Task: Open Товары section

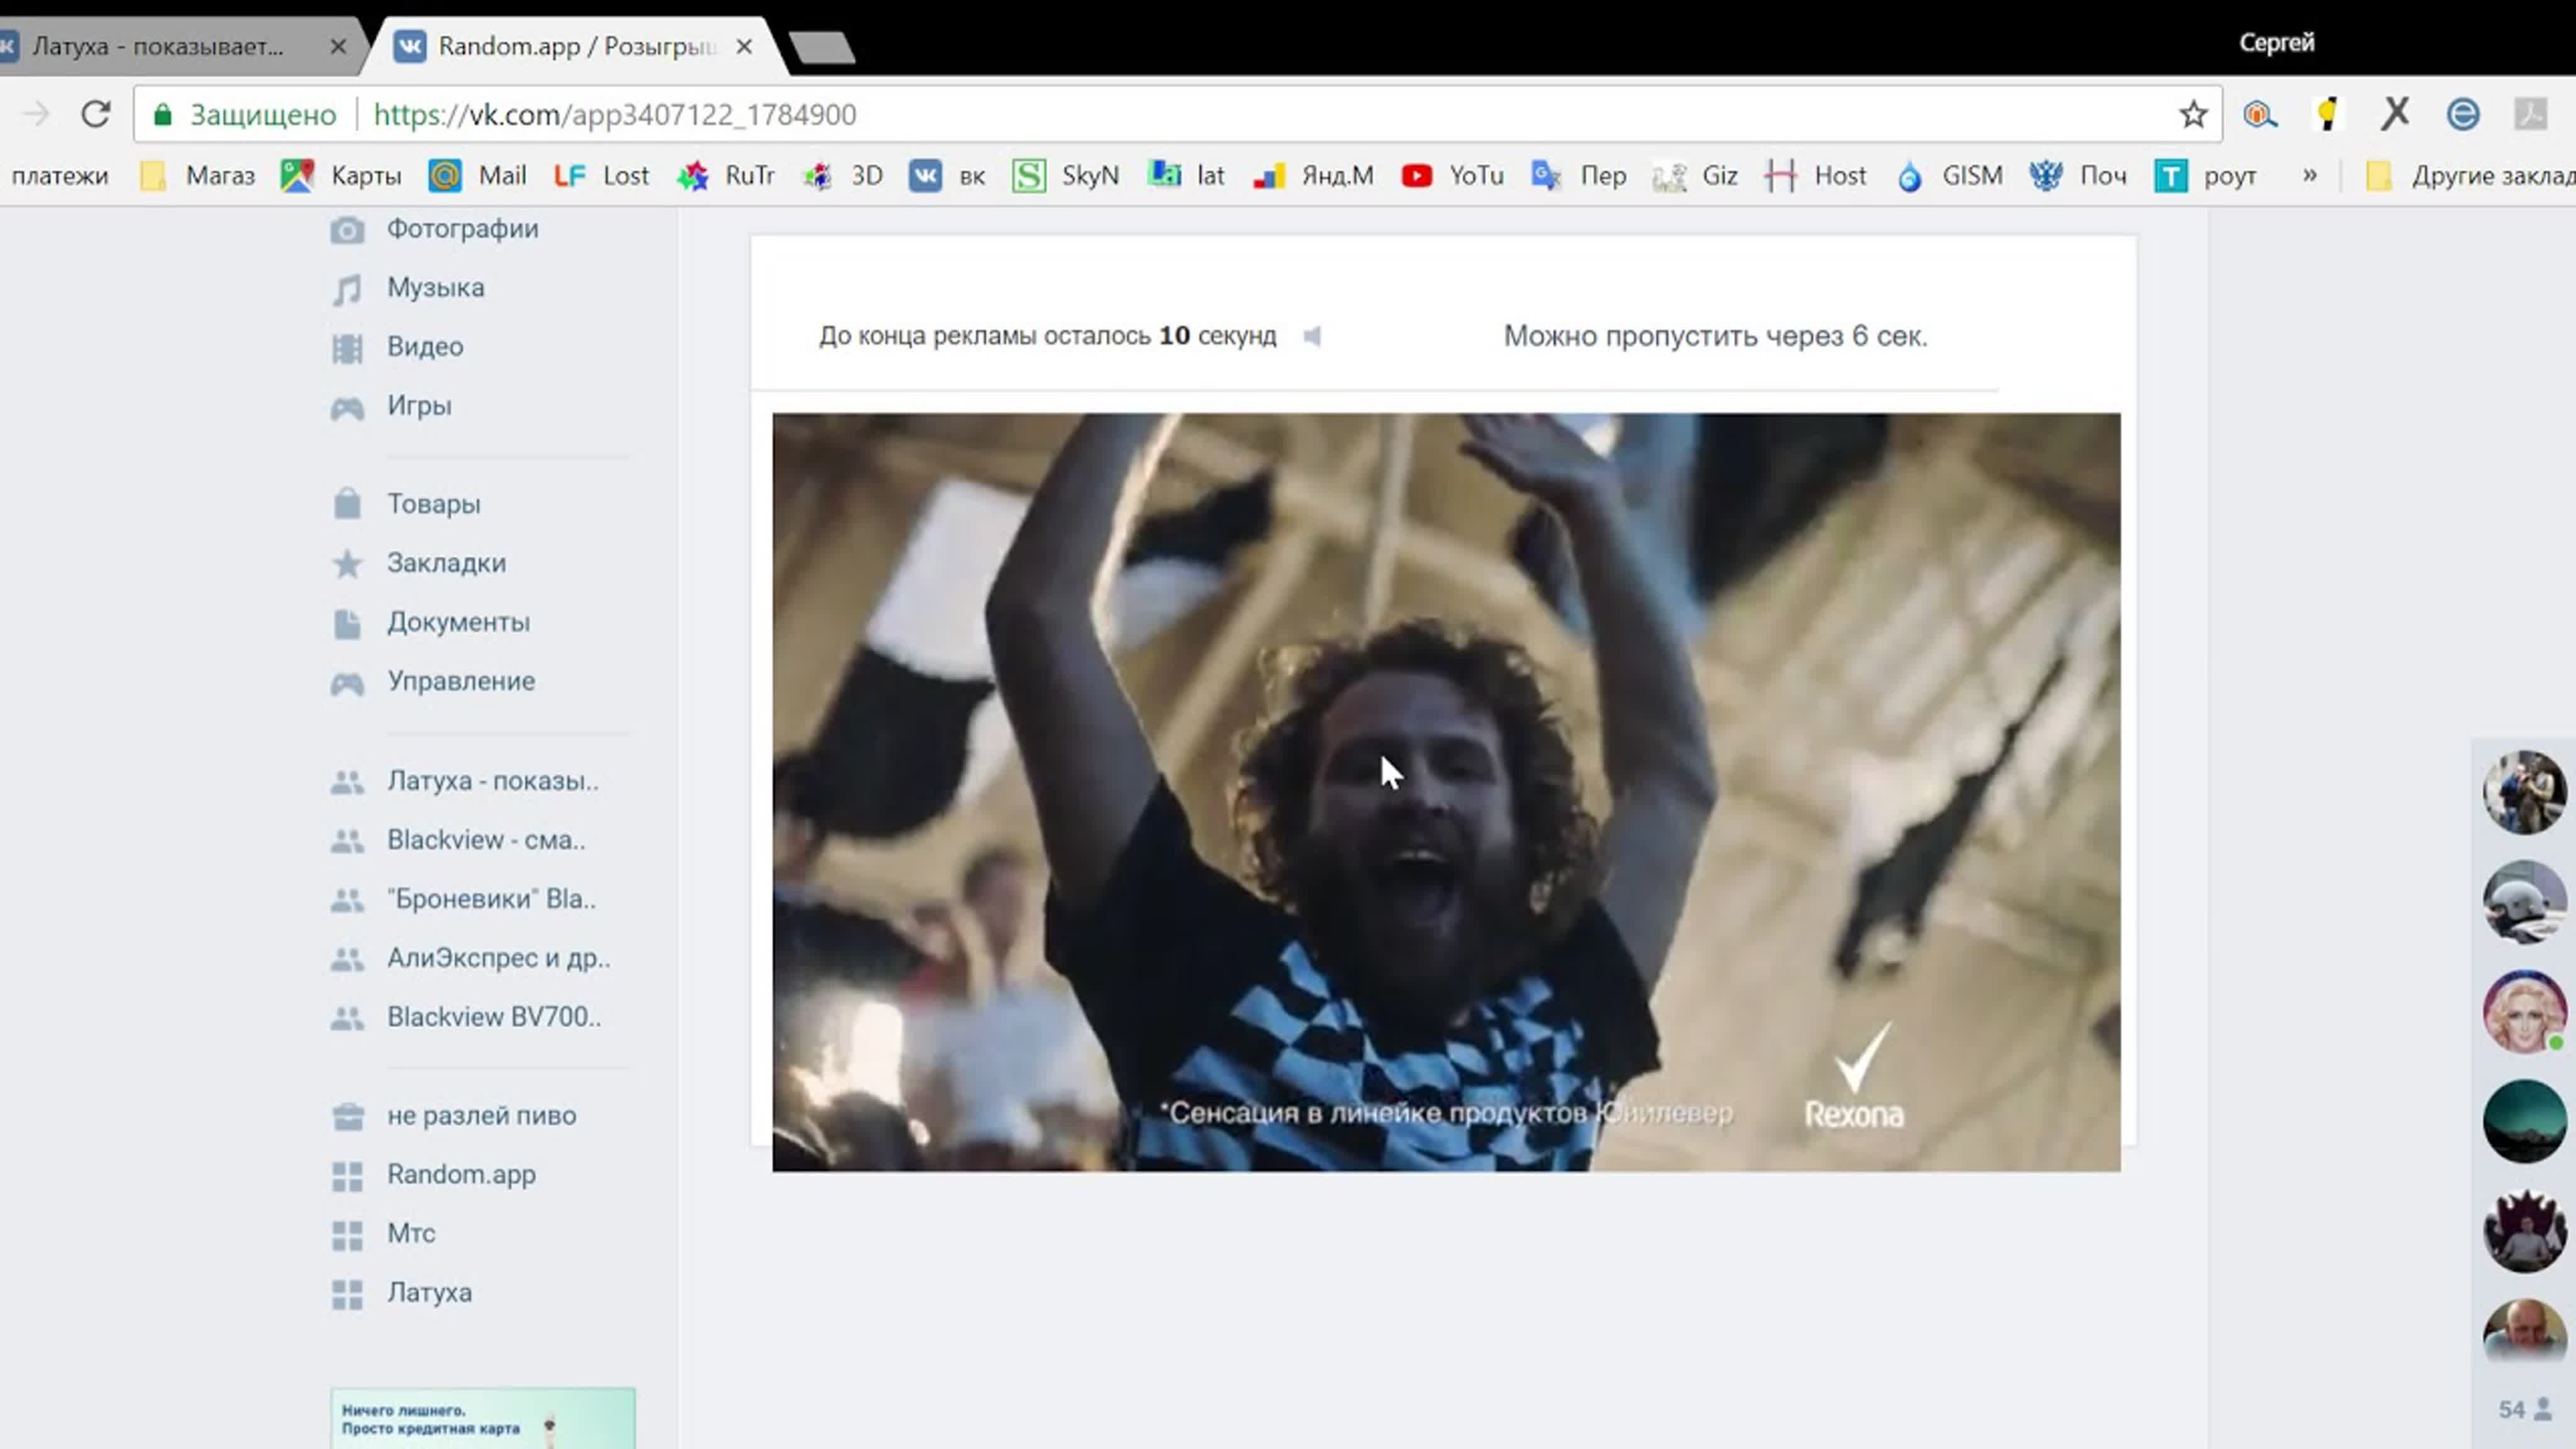Action: tap(433, 504)
